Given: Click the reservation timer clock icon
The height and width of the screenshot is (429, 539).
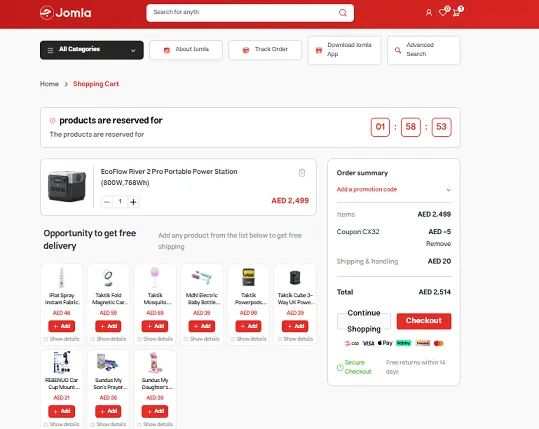Looking at the screenshot, I should click(x=53, y=121).
